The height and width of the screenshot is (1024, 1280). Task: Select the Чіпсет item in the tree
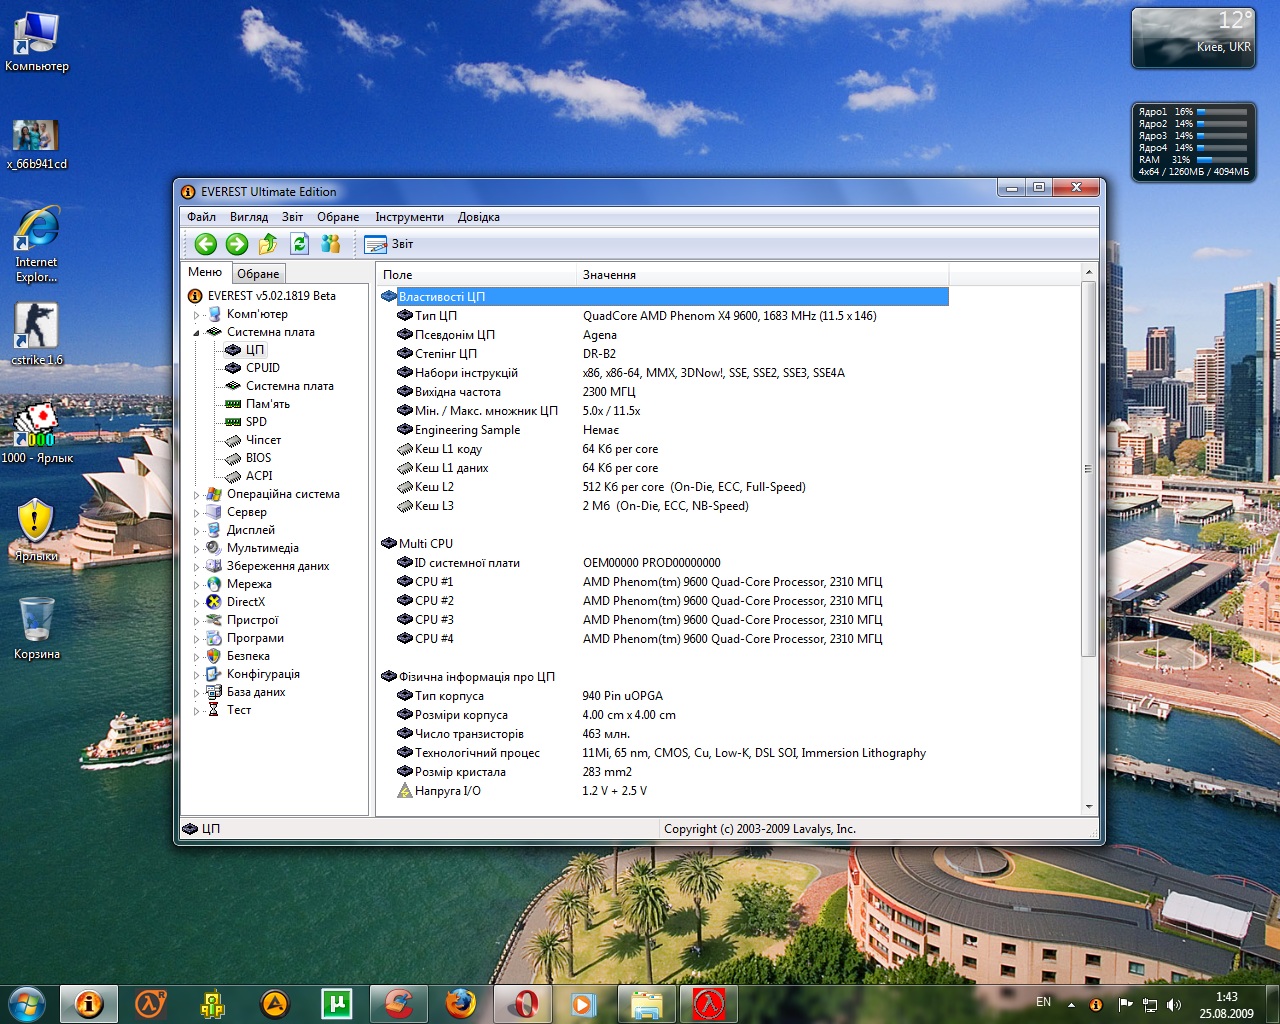tap(263, 440)
